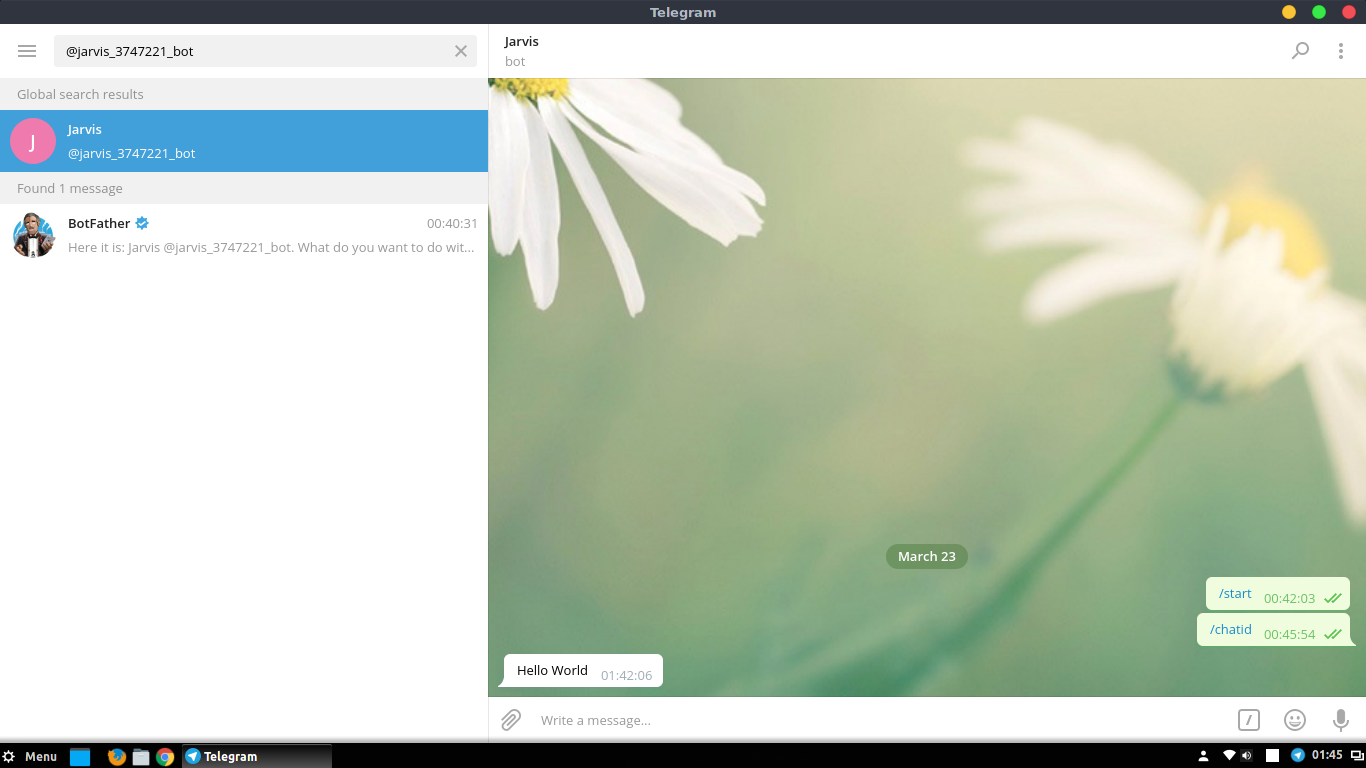Click the 01:45 tray clock

tap(1327, 755)
